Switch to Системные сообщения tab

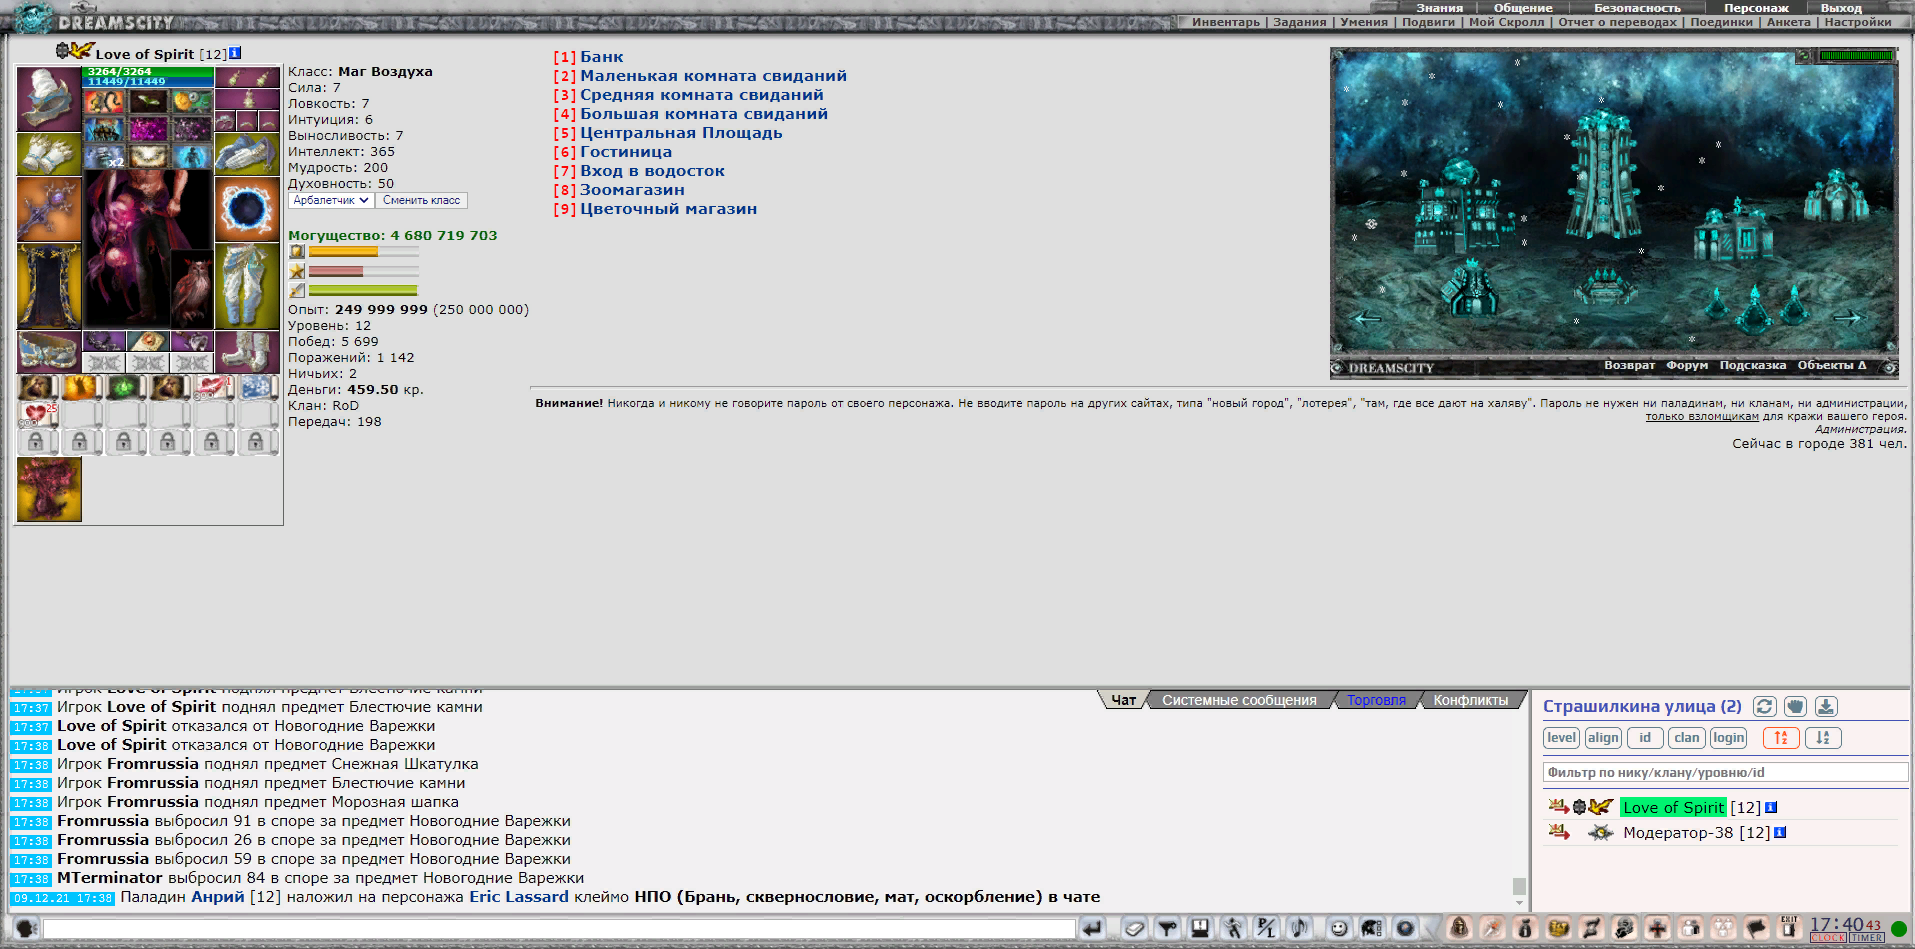pos(1239,700)
